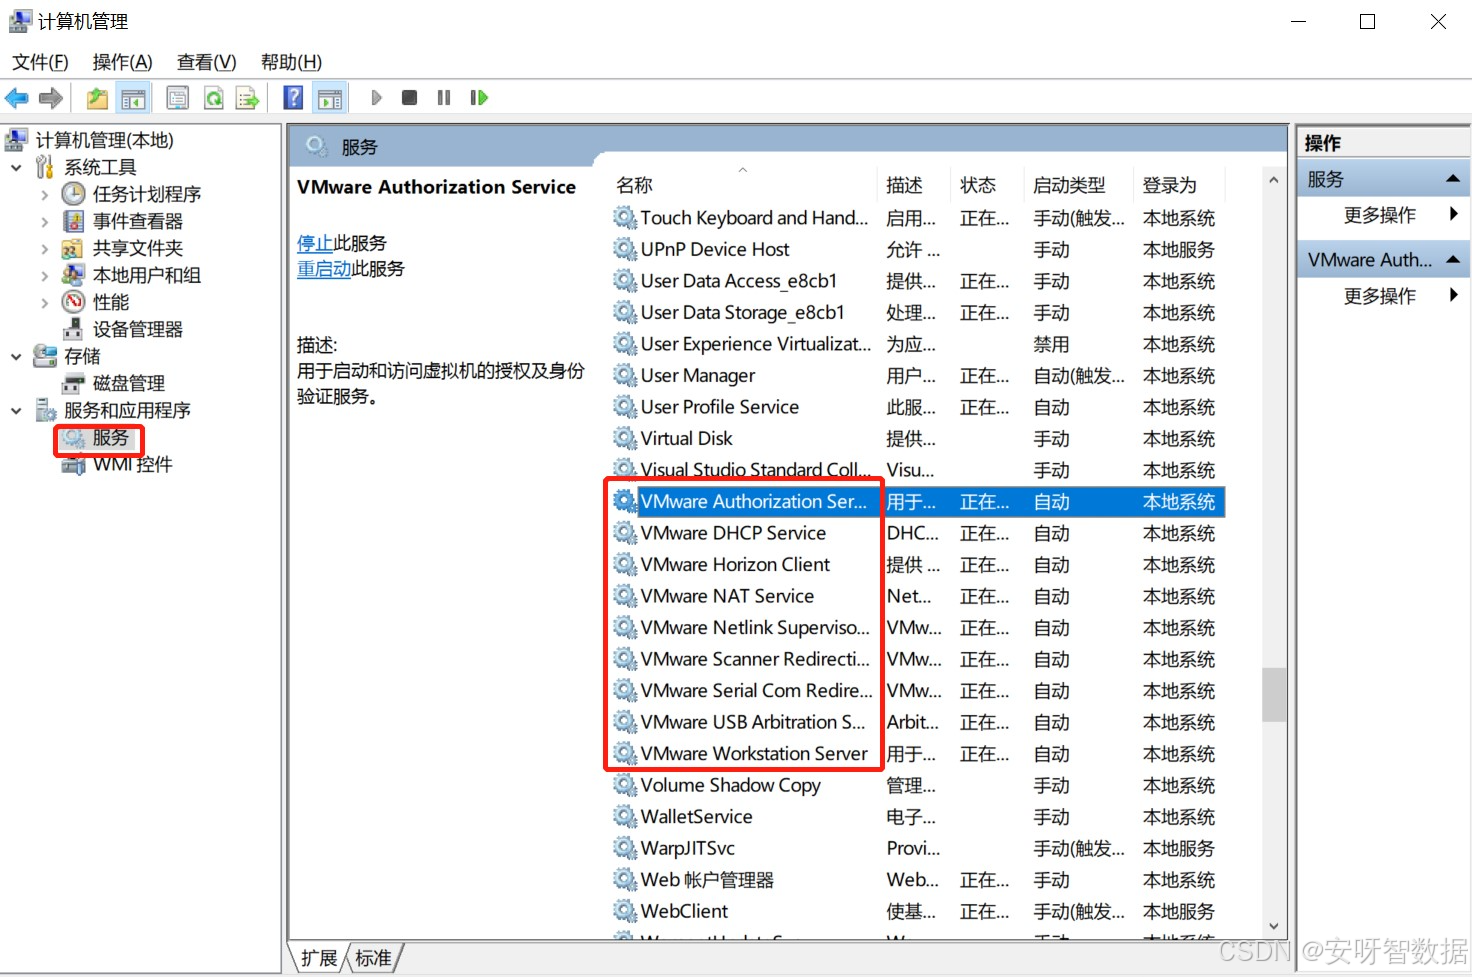Viewport: 1472px width, 977px height.
Task: Select the VMware DHCP Service row
Action: [918, 533]
